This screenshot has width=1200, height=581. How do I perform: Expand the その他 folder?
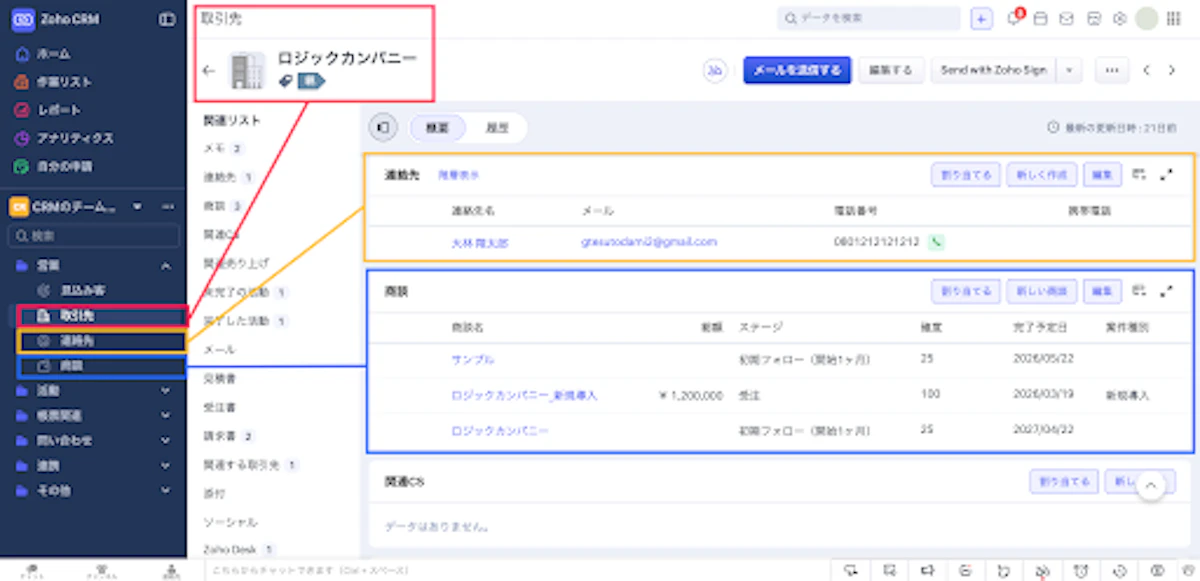166,491
